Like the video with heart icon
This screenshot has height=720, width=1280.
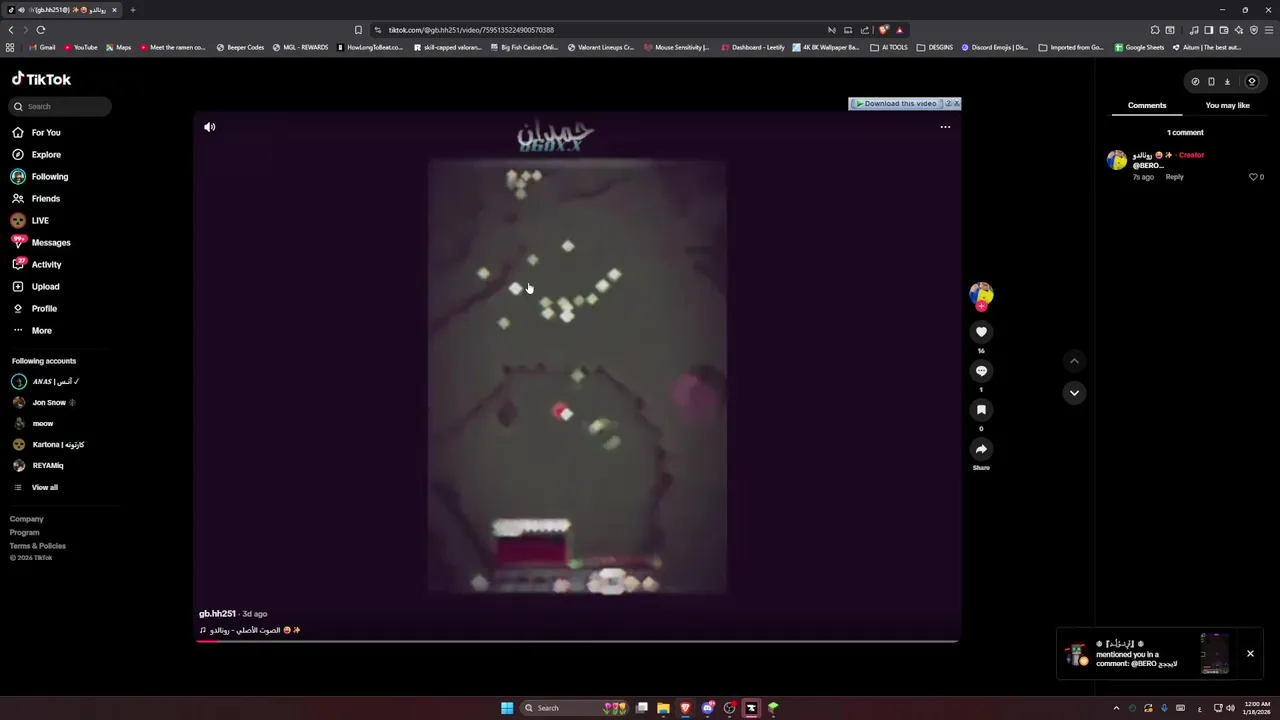[981, 332]
